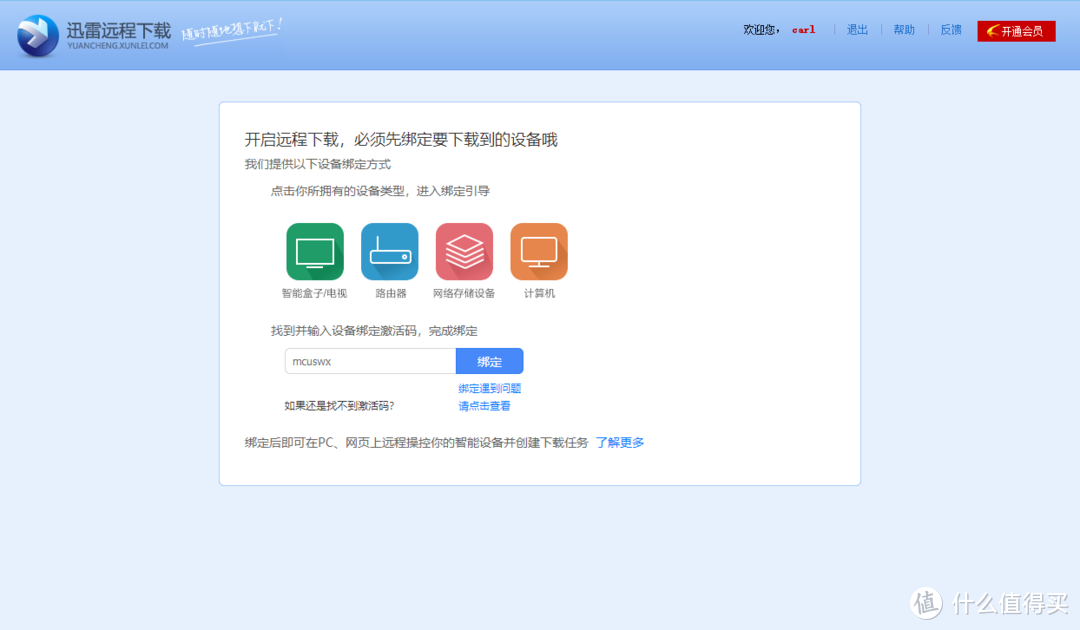
Task: Open the 请点击查看 link
Action: [484, 406]
